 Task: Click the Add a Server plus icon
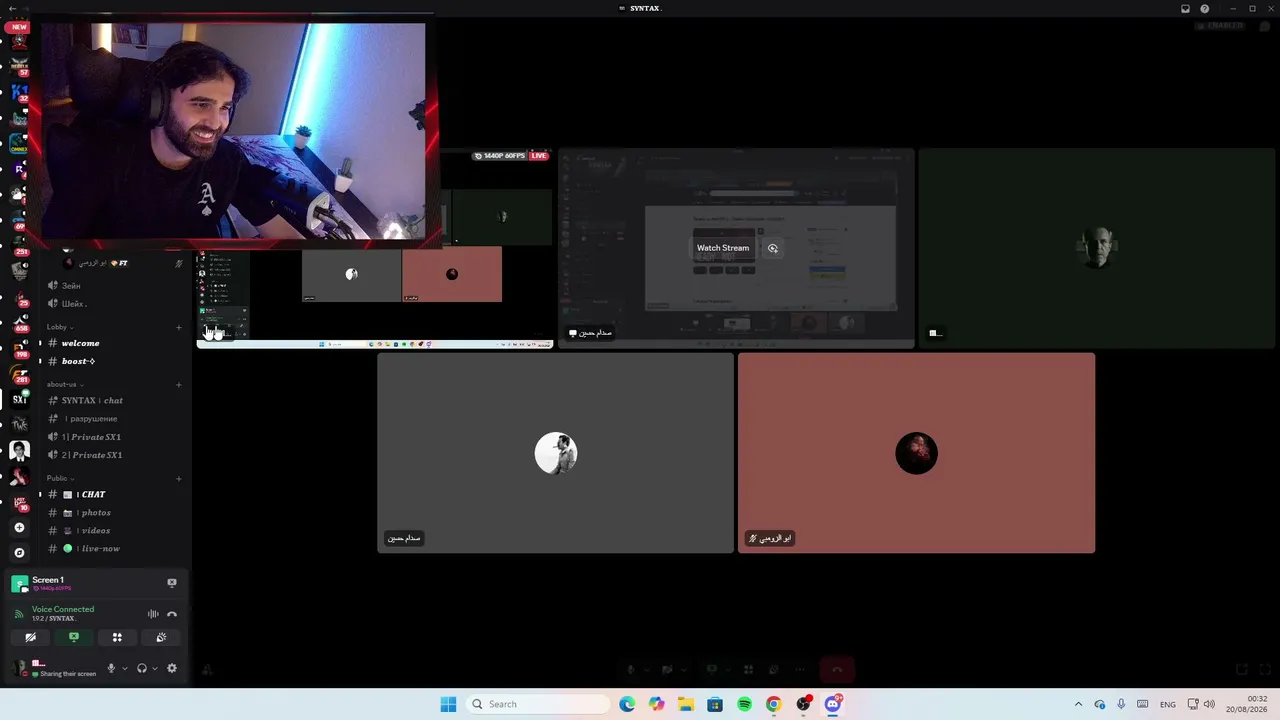19,527
